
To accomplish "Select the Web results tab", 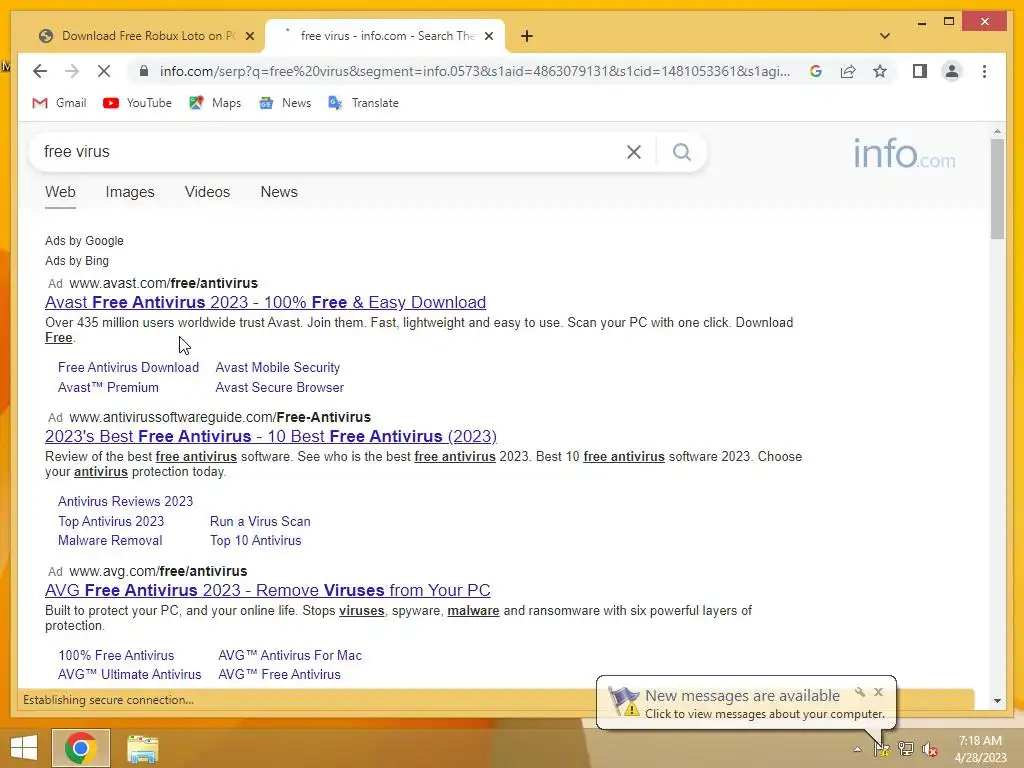I will (x=60, y=192).
